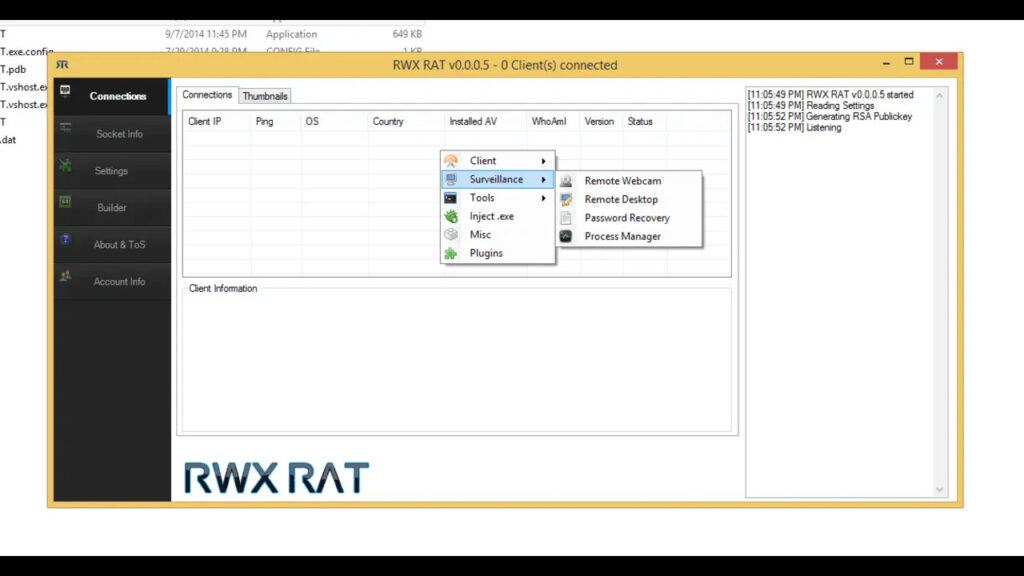Image resolution: width=1024 pixels, height=576 pixels.
Task: Click the Remote Desktop icon in submenu
Action: [x=566, y=199]
